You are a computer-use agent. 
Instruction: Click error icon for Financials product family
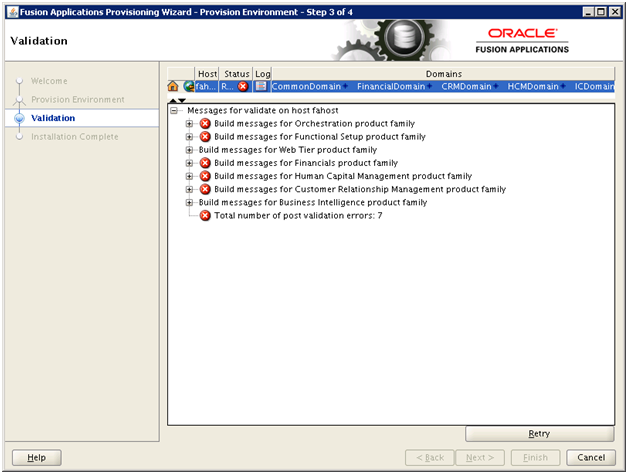pos(205,163)
